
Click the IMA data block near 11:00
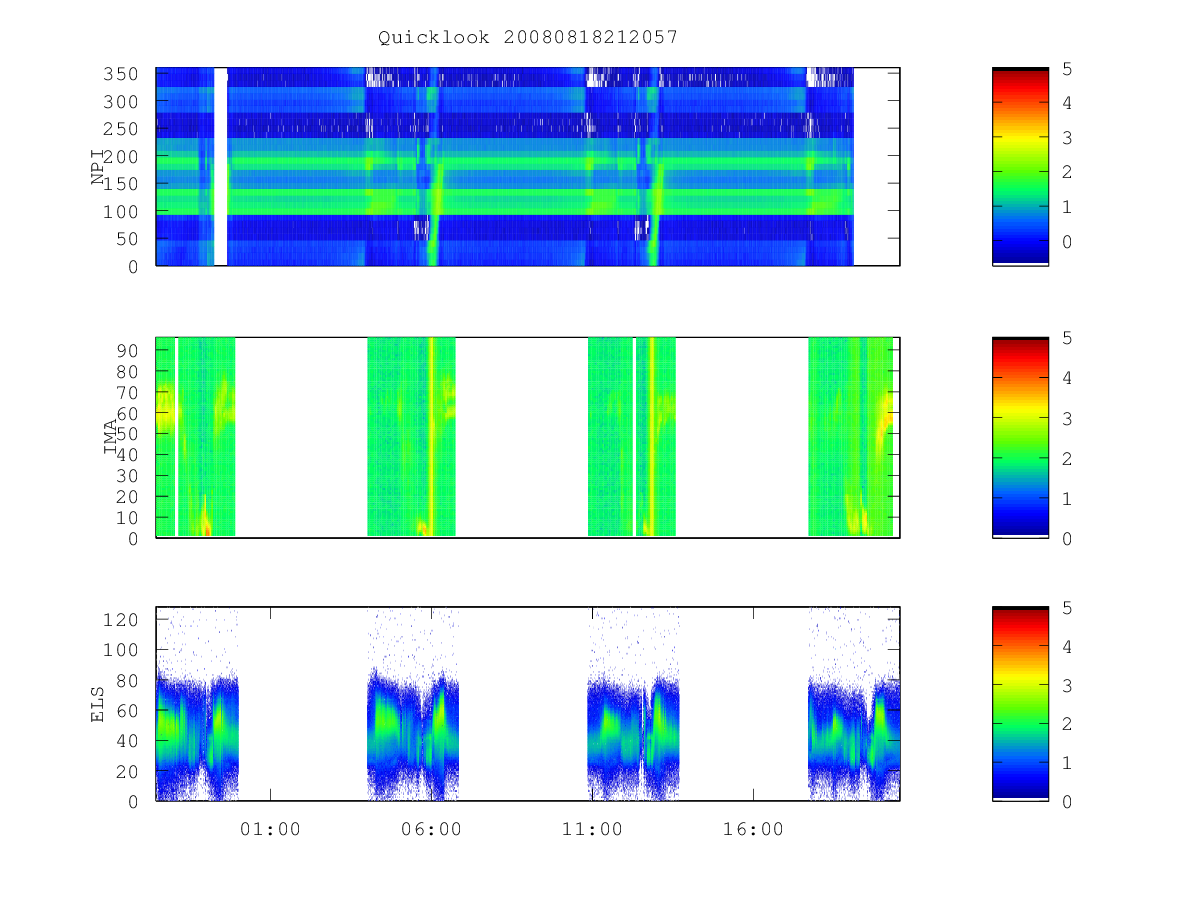tap(631, 437)
